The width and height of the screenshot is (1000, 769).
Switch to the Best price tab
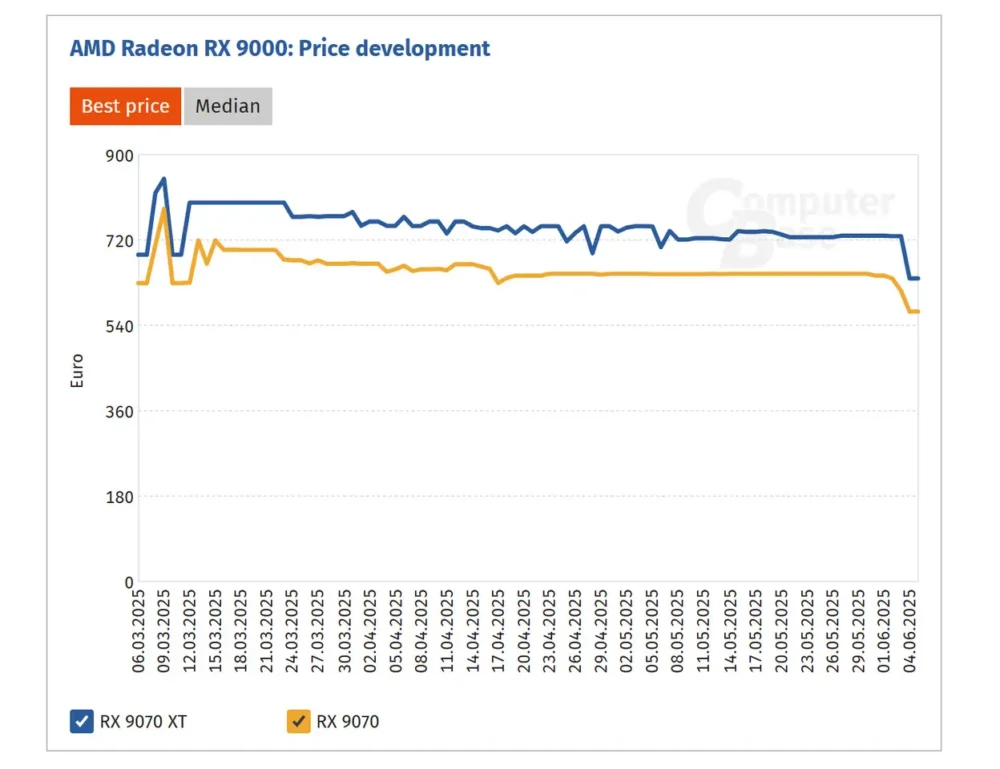[x=125, y=106]
